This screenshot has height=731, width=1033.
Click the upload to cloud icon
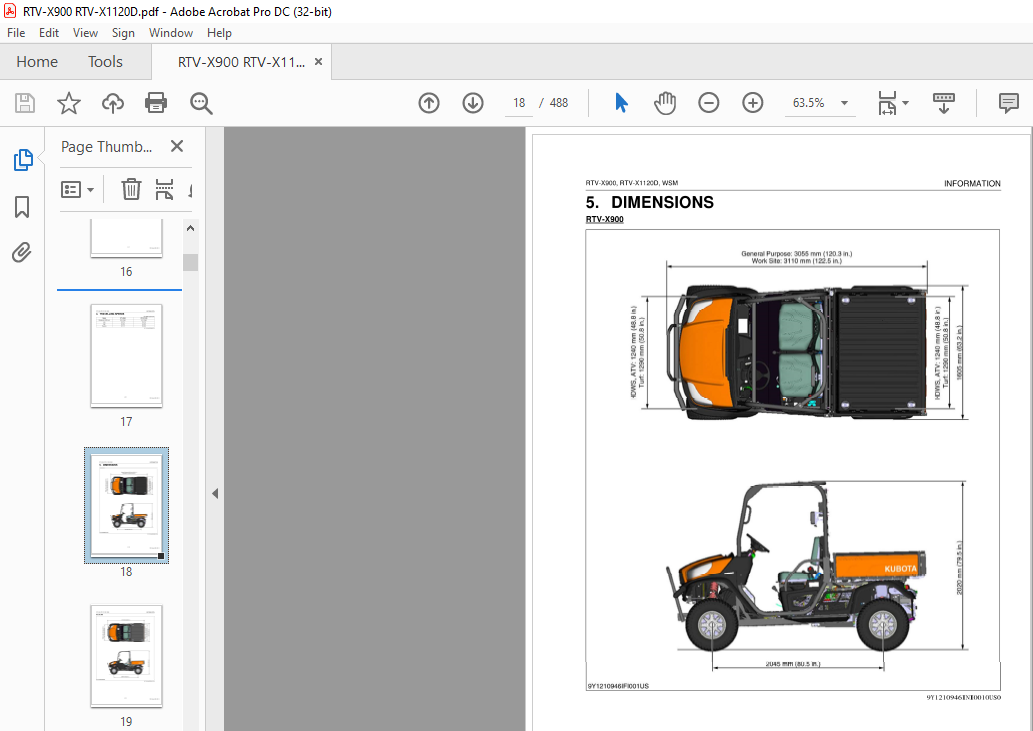(x=113, y=103)
